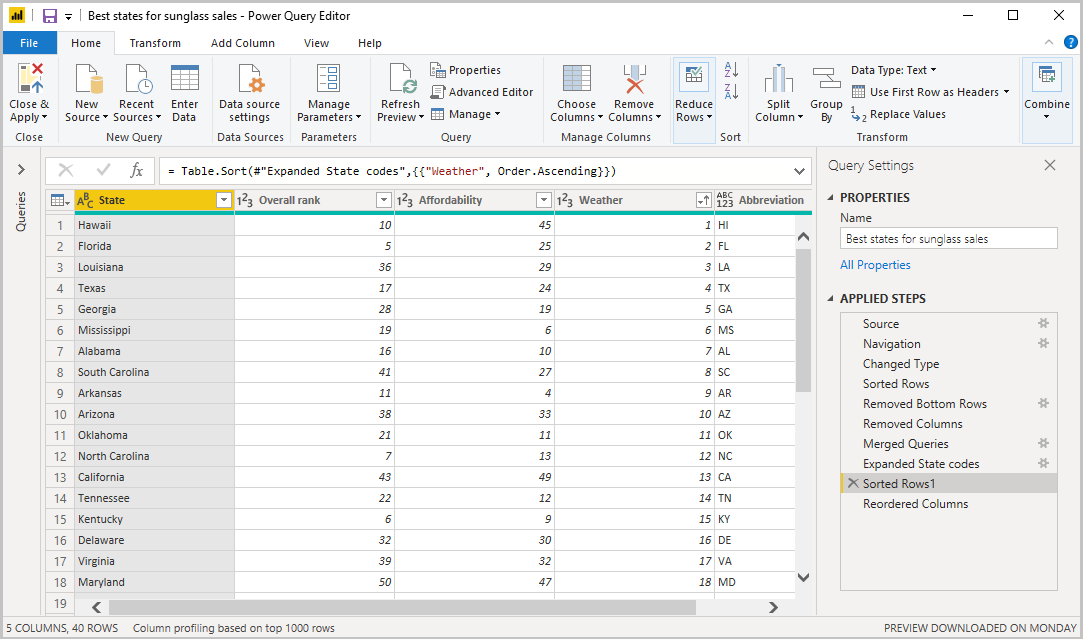
Task: Open gear settings for Removed Bottom Rows
Action: (1043, 403)
